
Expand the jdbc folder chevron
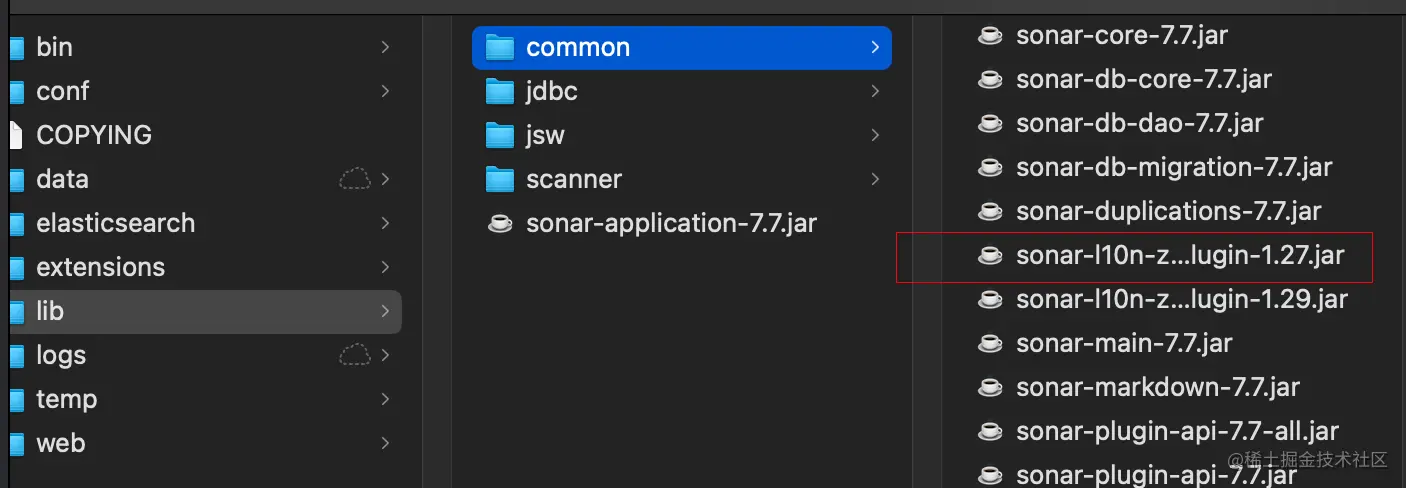click(875, 91)
